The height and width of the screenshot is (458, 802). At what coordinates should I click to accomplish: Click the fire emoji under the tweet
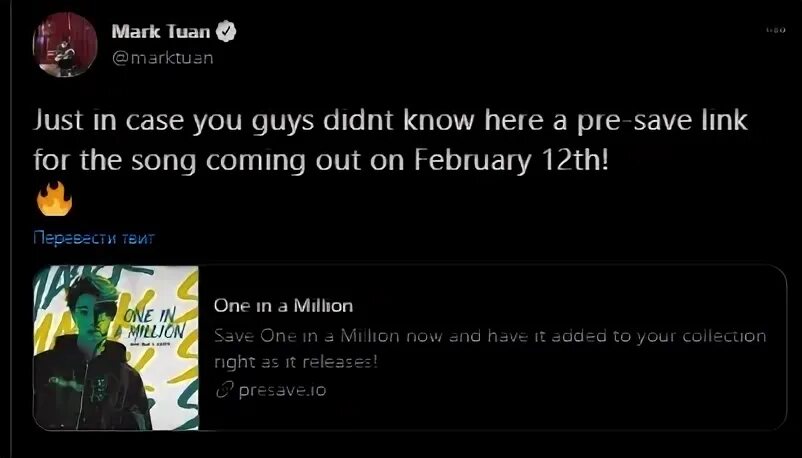click(54, 201)
